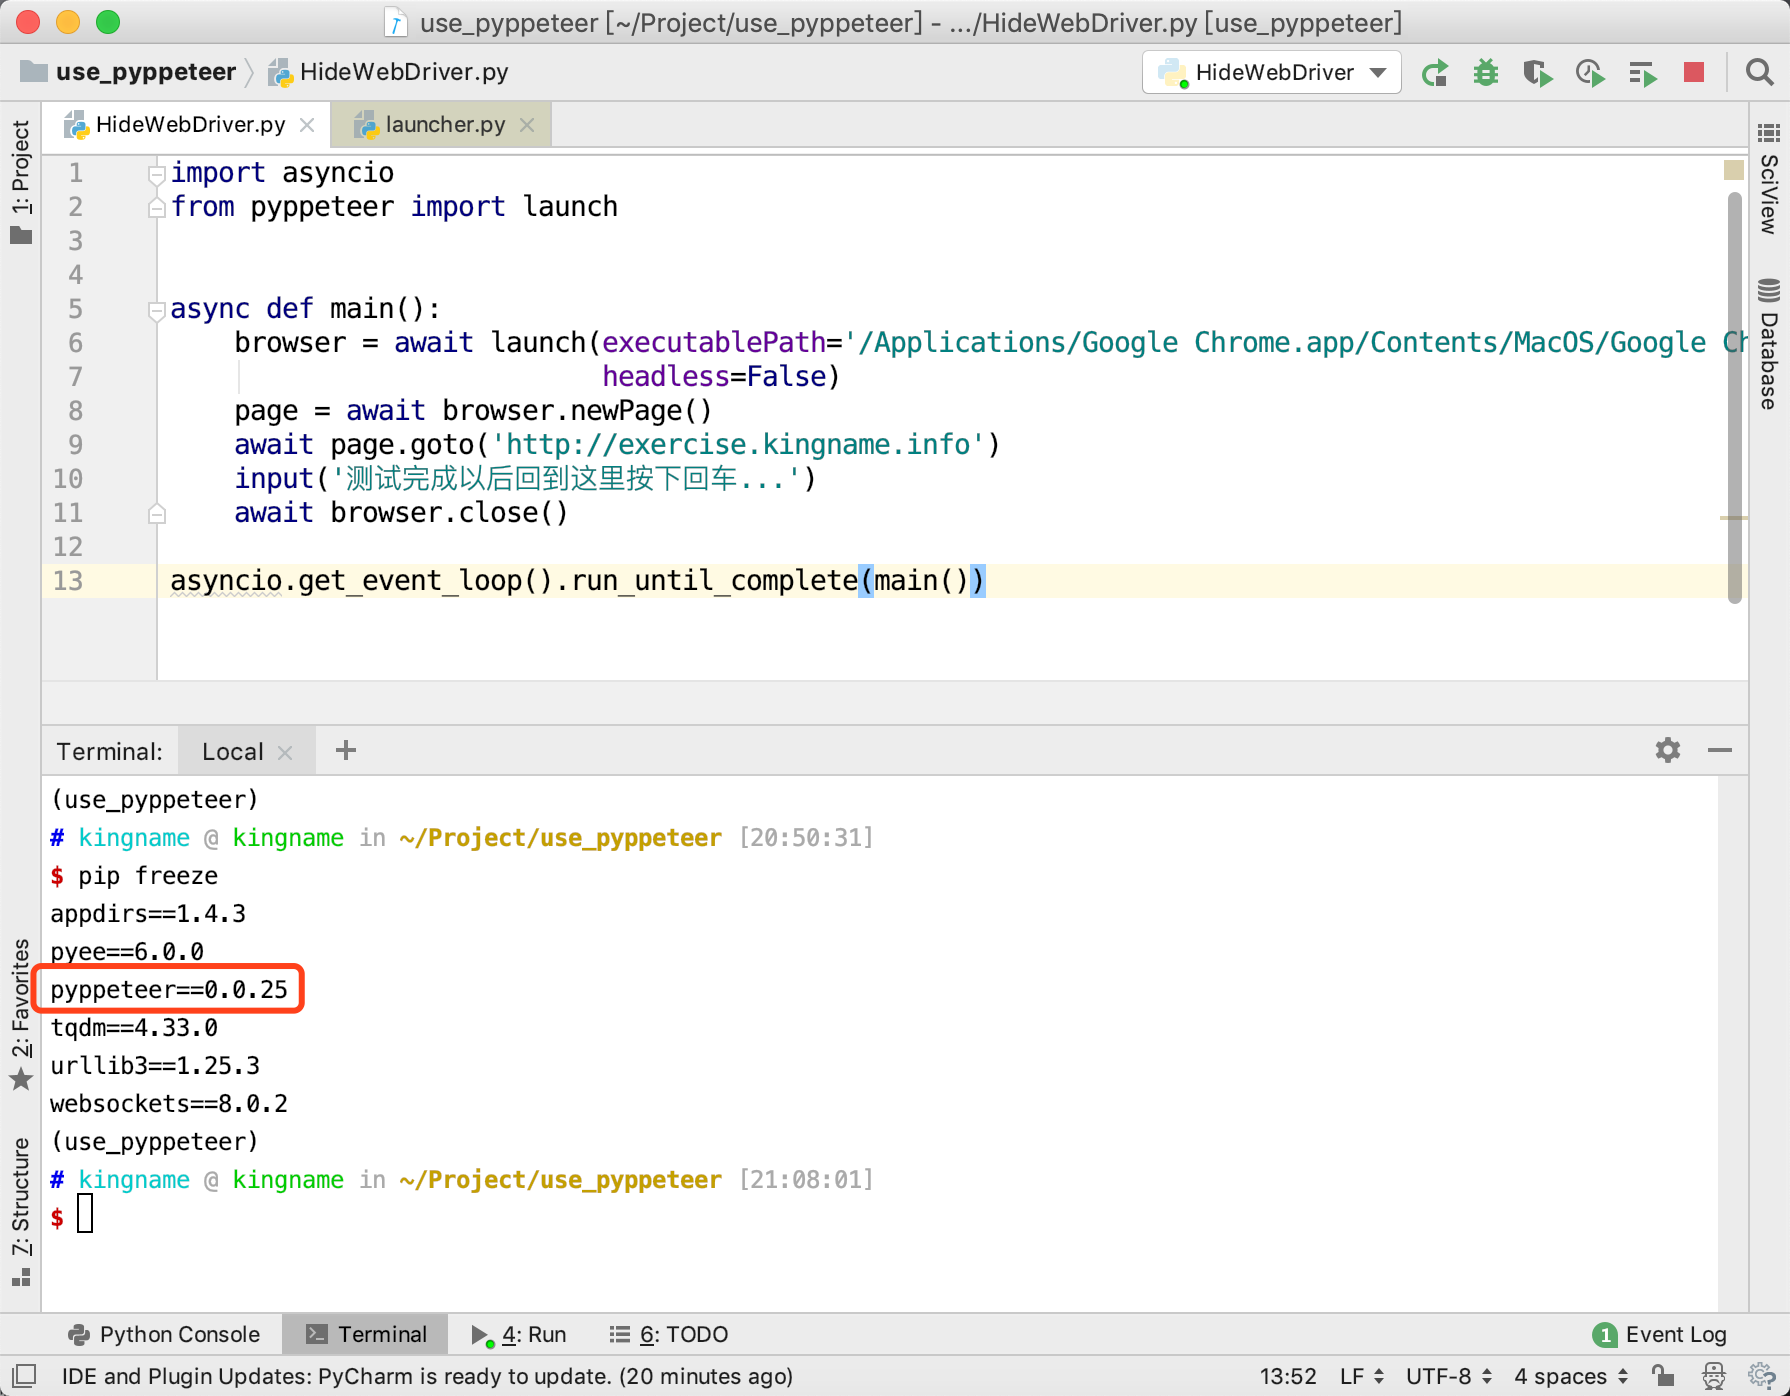Click the inspection status indicator square

pos(1734,171)
